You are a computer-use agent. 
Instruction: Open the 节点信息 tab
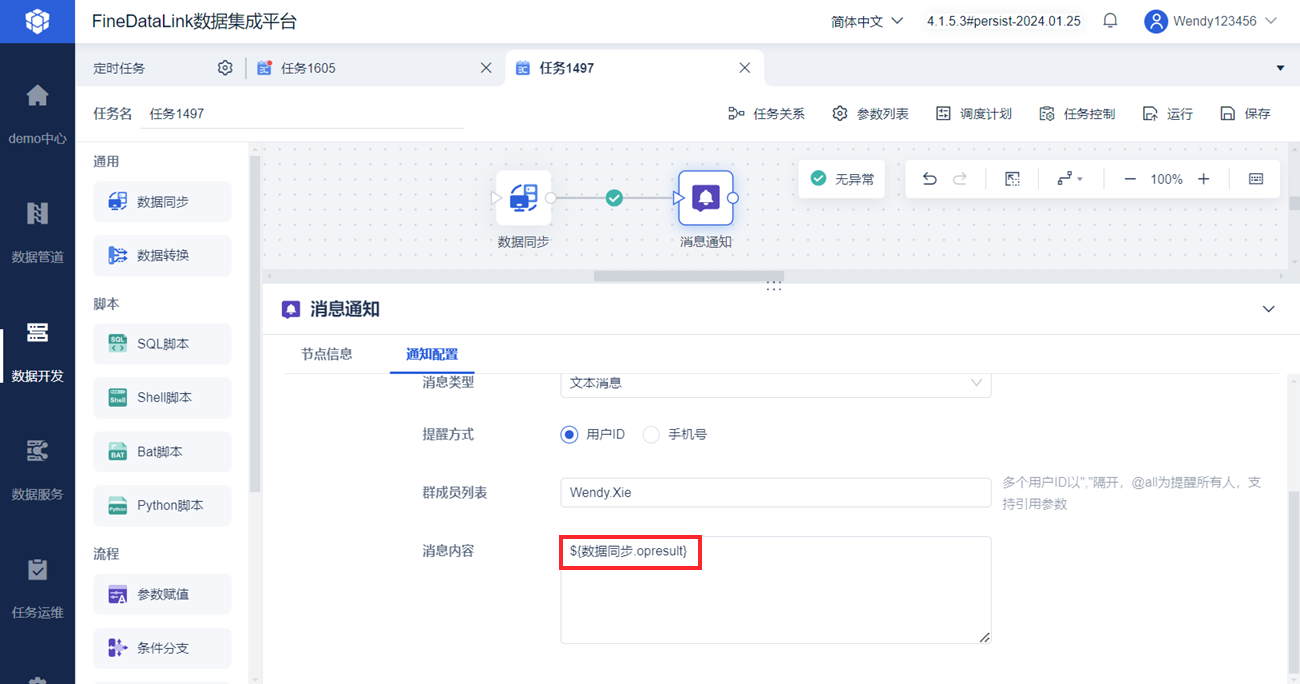[327, 354]
